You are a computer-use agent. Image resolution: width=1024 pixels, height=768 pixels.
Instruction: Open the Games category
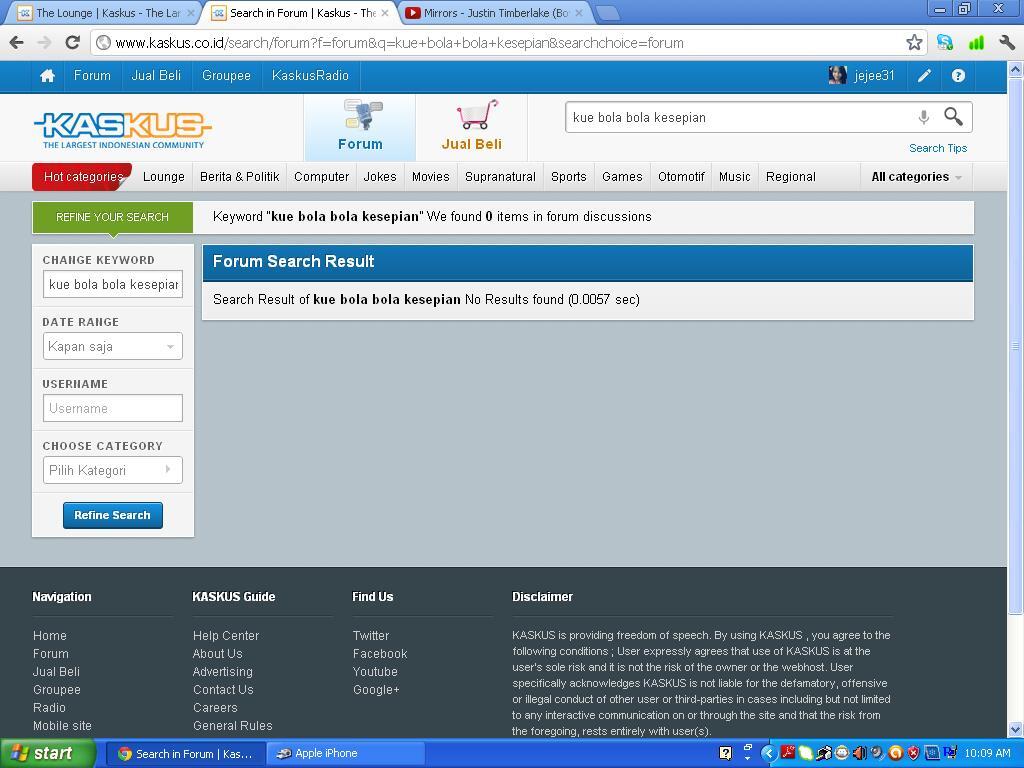click(622, 177)
